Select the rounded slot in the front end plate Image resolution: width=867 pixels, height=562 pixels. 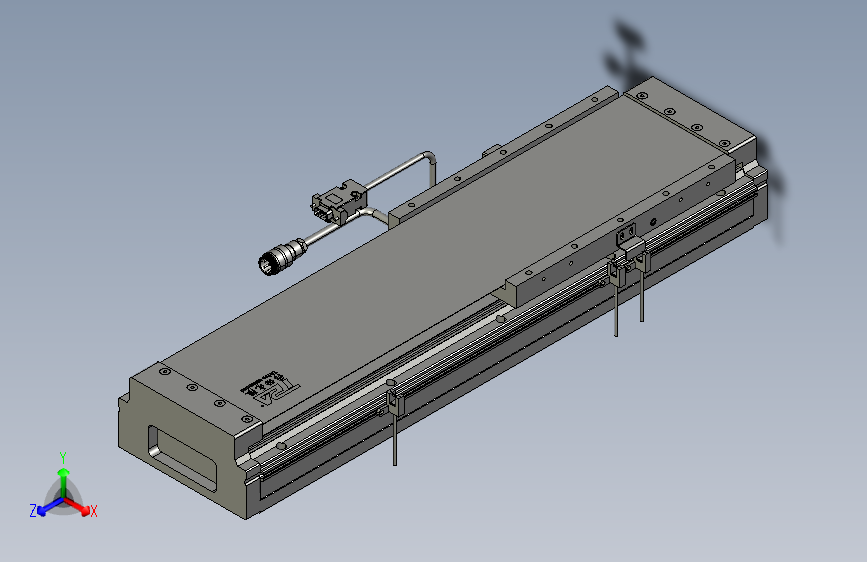[181, 459]
